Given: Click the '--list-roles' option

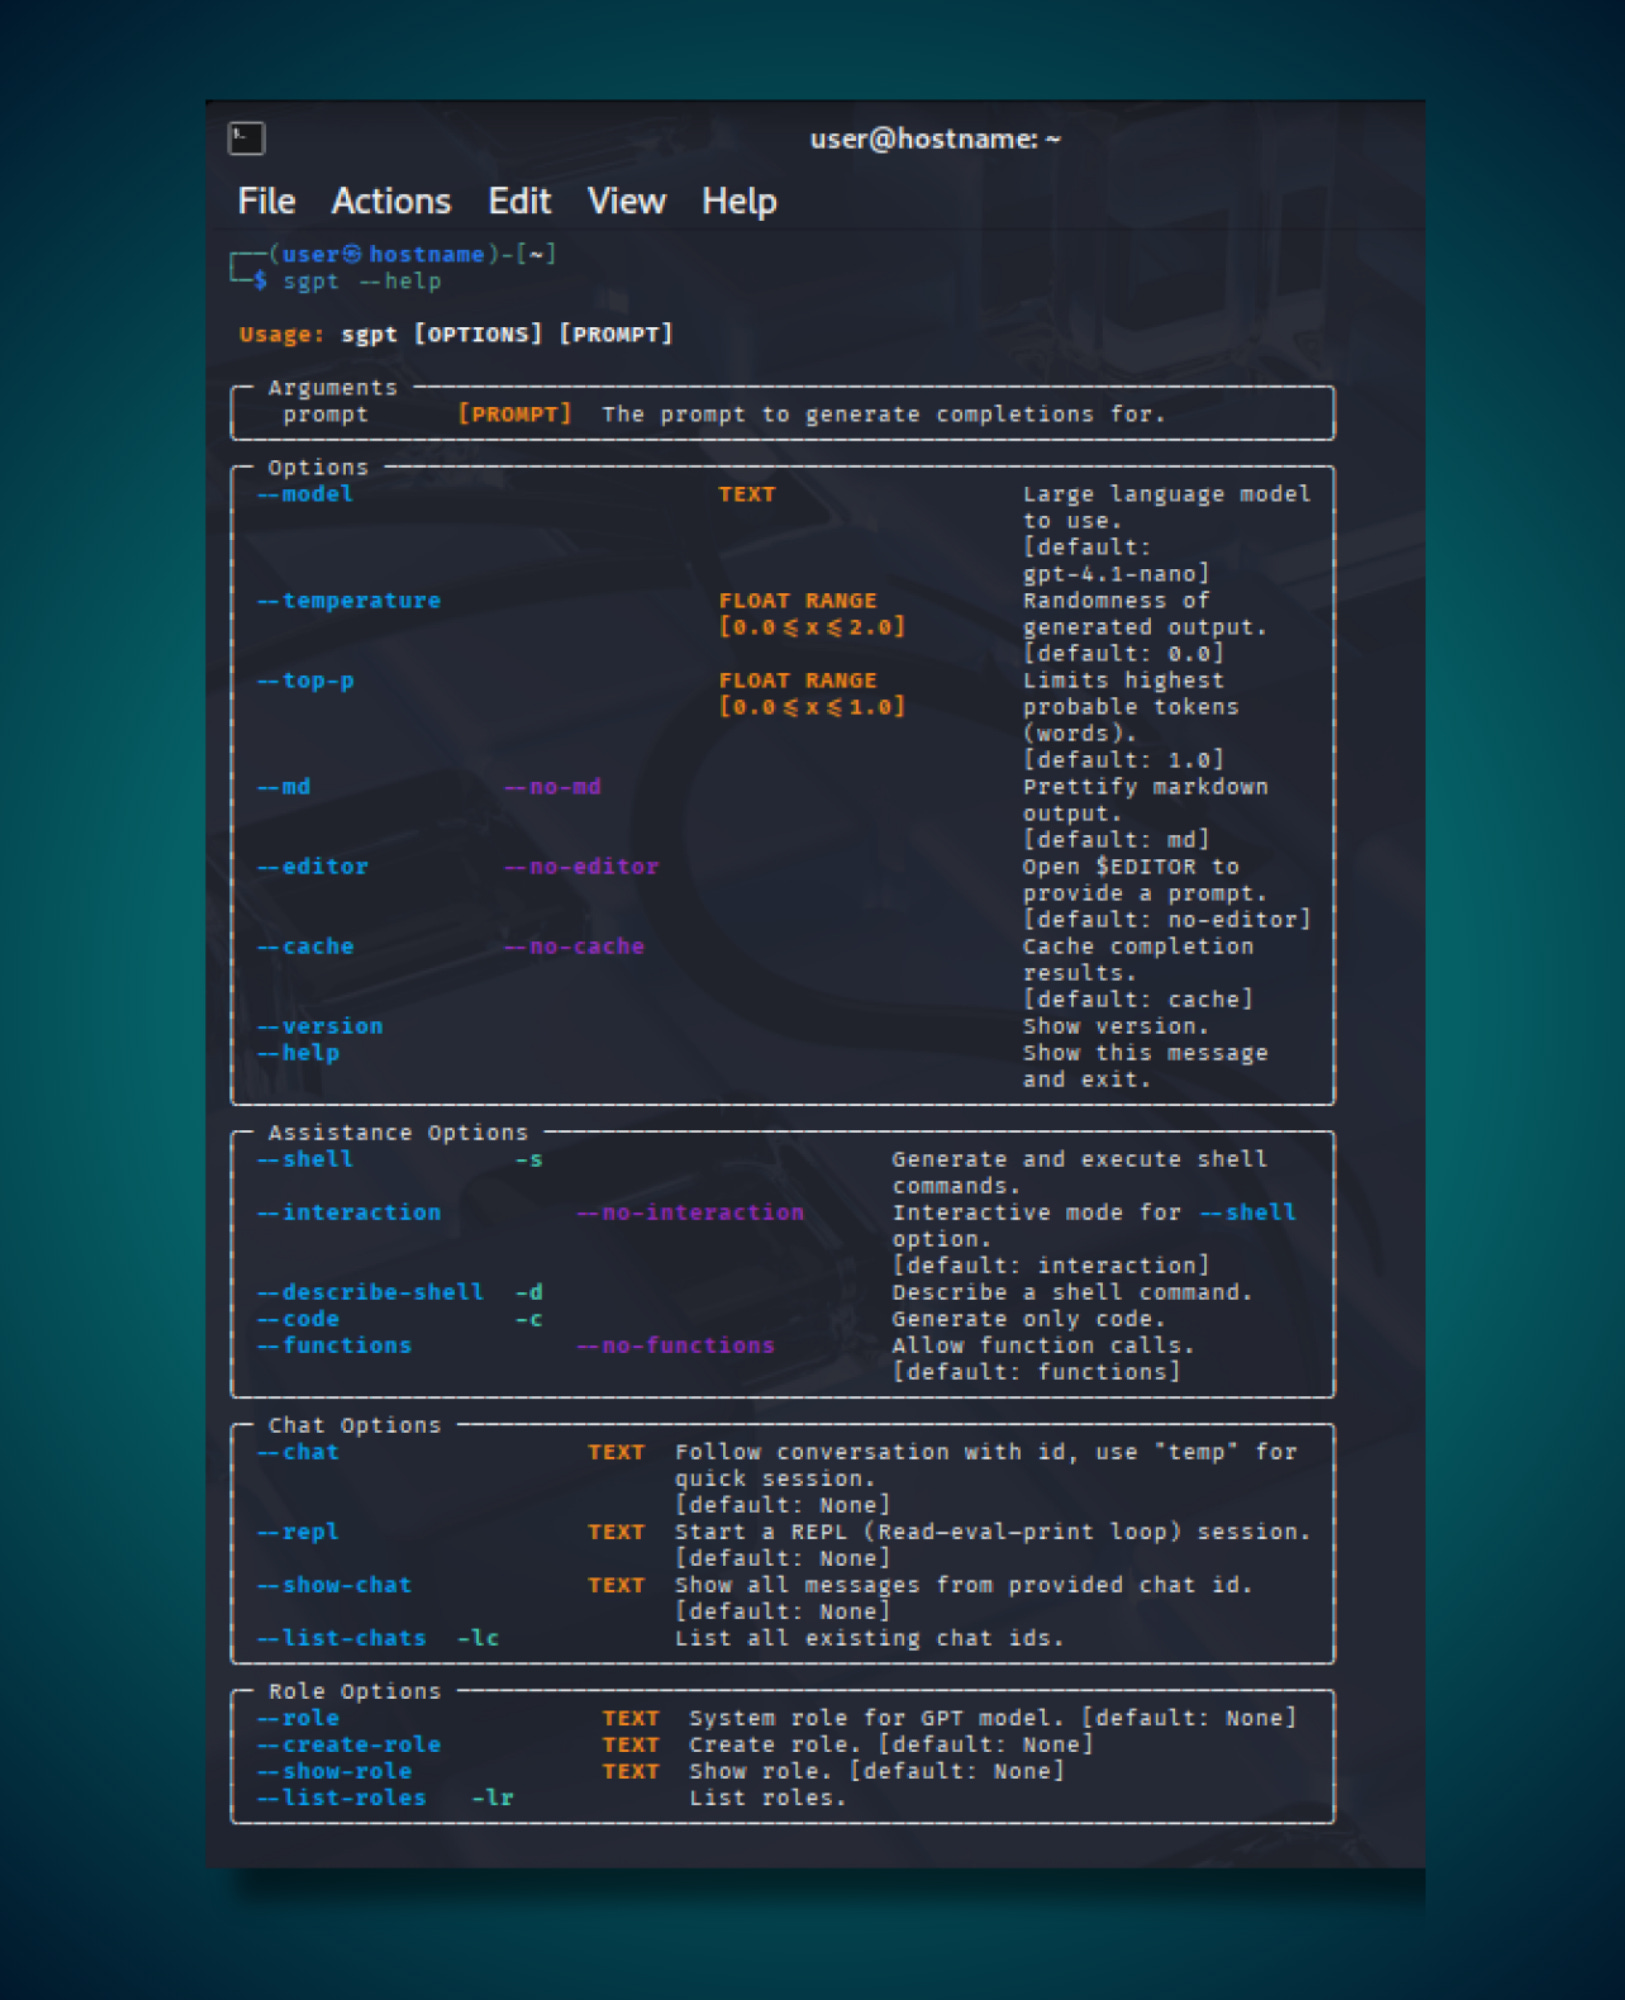Looking at the screenshot, I should tap(342, 1798).
